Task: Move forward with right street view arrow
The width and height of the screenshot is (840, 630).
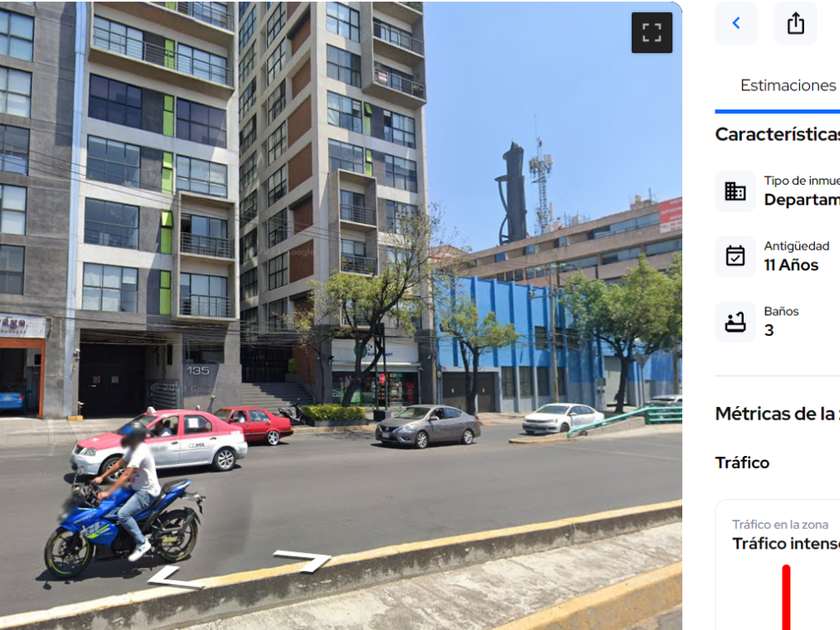Action: pos(302,560)
